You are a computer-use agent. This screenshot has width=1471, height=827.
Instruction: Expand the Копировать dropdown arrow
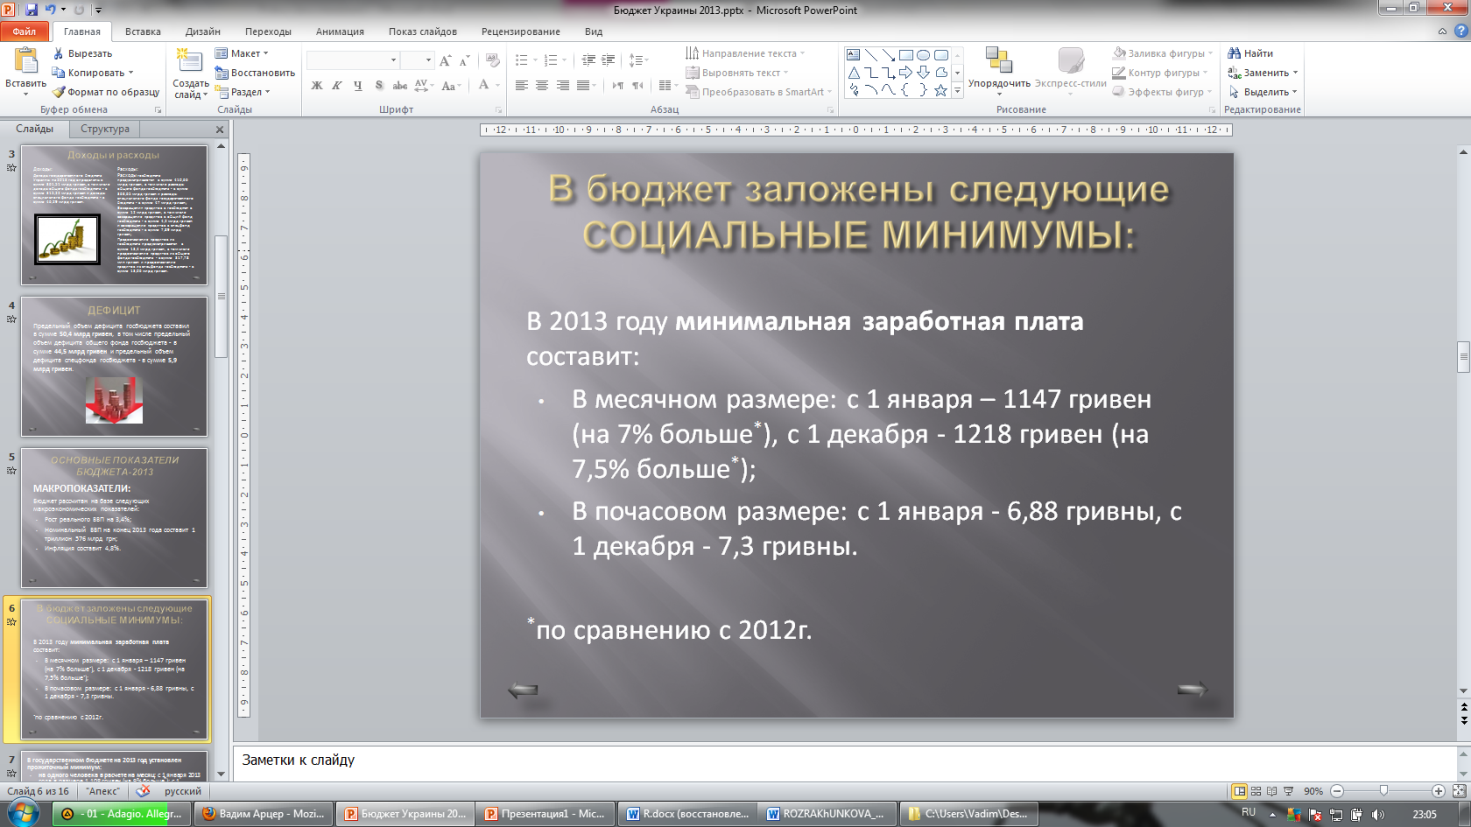click(131, 73)
